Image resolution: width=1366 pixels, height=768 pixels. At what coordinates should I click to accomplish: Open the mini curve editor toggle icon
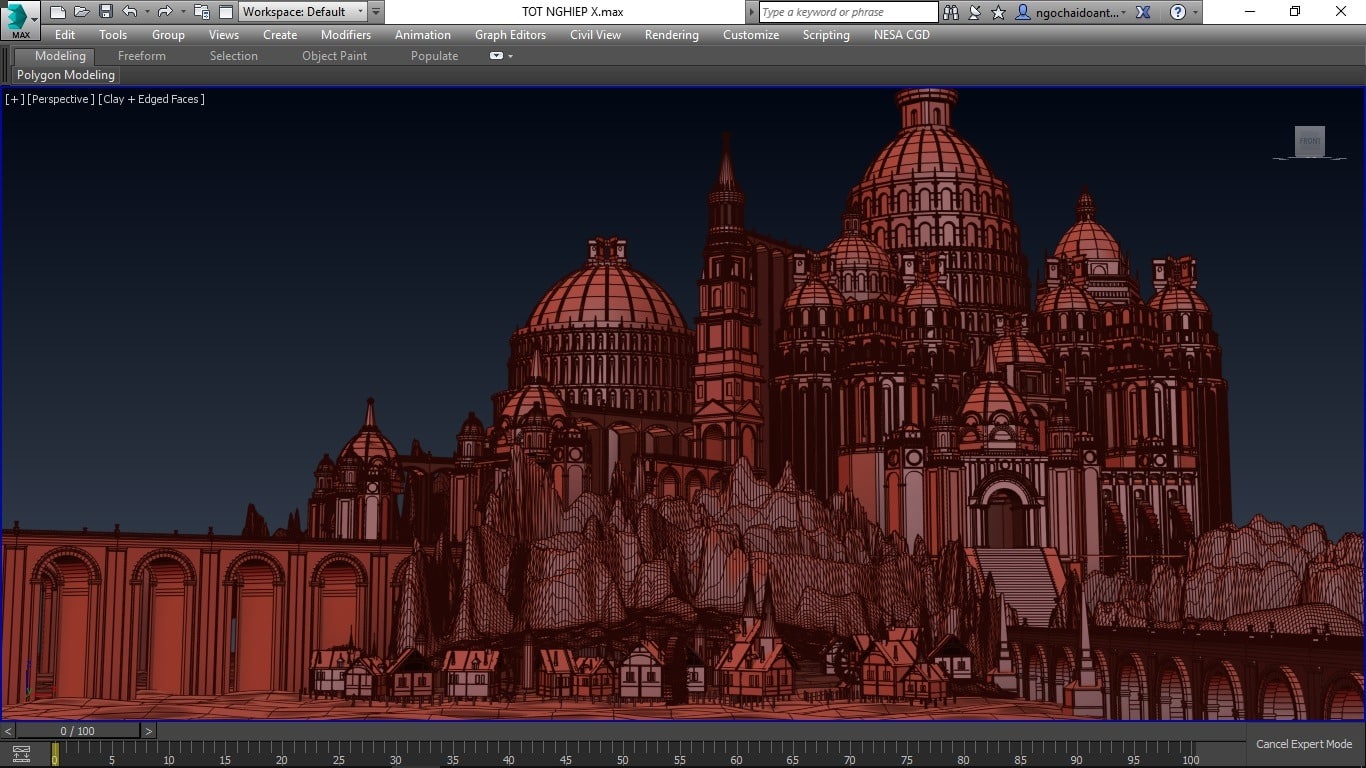pos(21,754)
